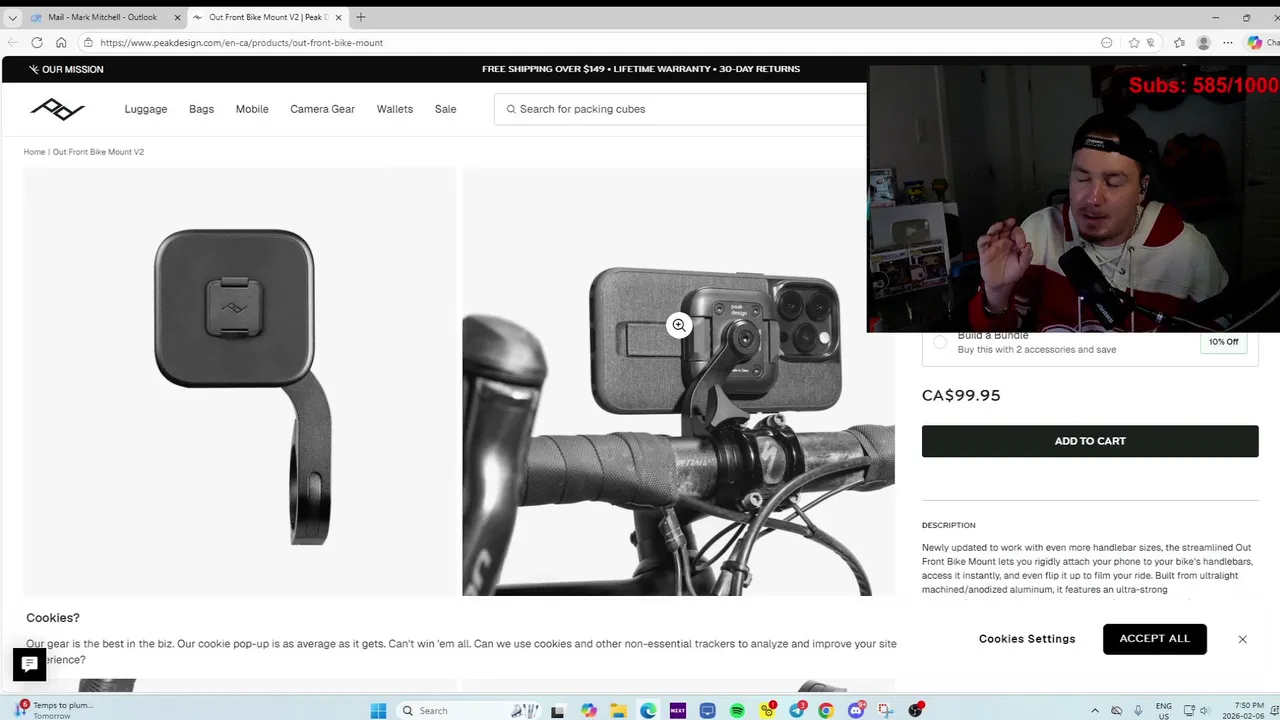Open the browser profile icon

1203,43
